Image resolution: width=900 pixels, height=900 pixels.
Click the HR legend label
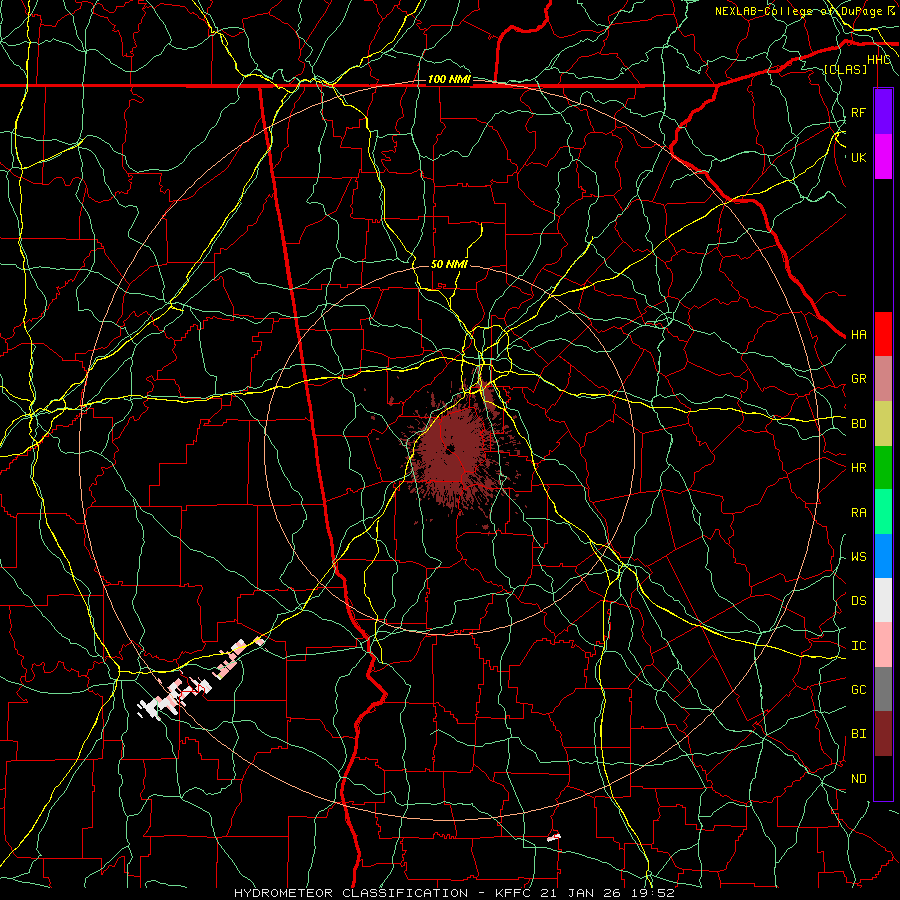pyautogui.click(x=858, y=468)
